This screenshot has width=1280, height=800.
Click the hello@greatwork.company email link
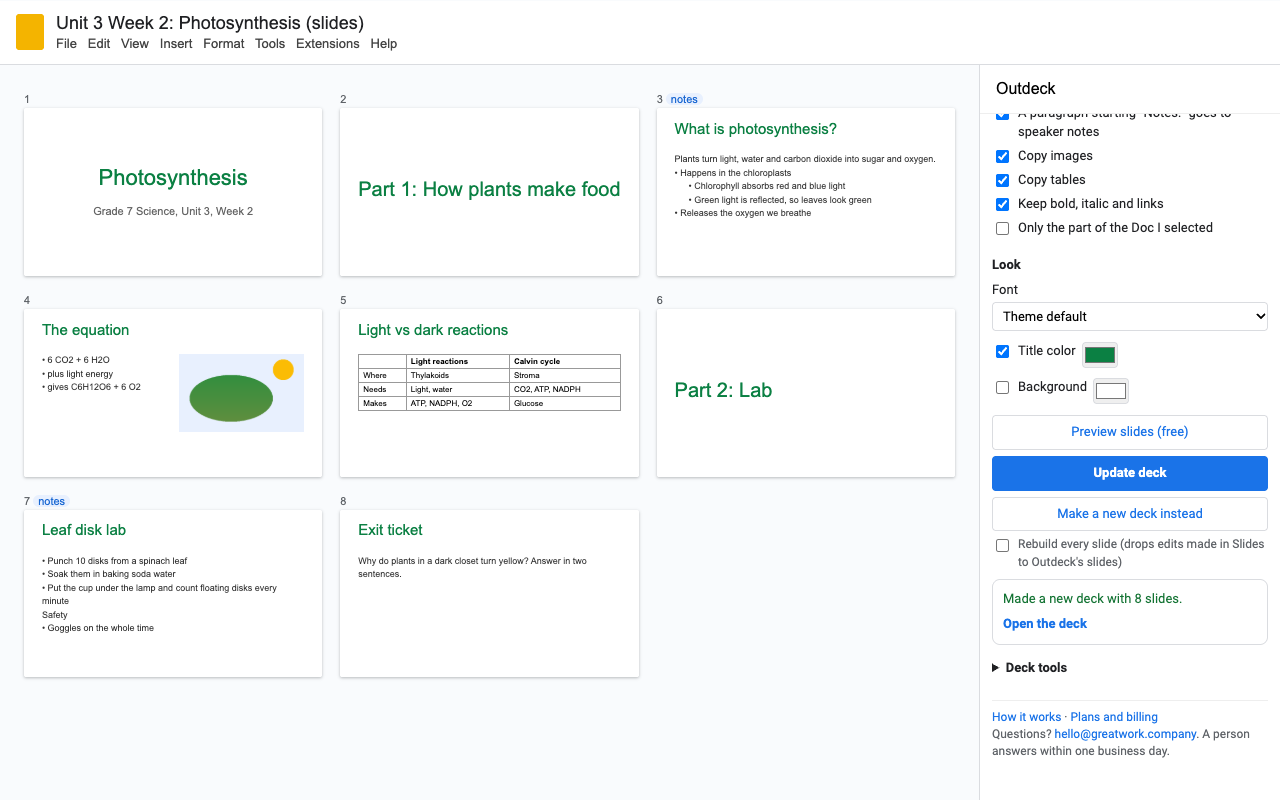(x=1125, y=734)
